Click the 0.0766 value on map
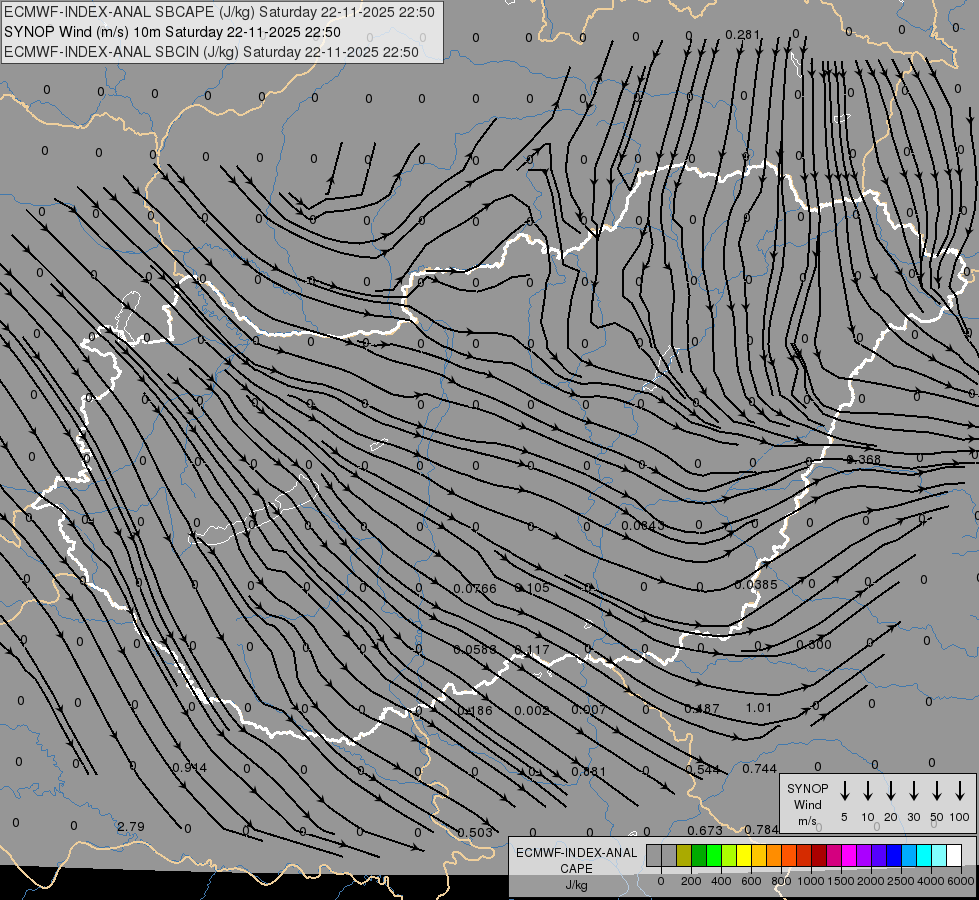 pos(475,588)
